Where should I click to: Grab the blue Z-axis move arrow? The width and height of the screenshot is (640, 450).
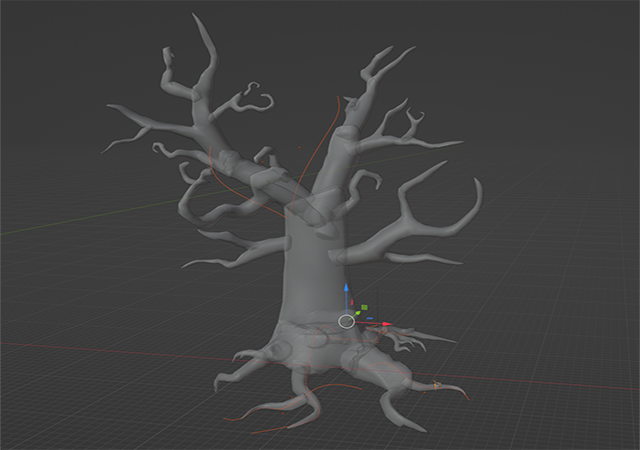tap(346, 288)
